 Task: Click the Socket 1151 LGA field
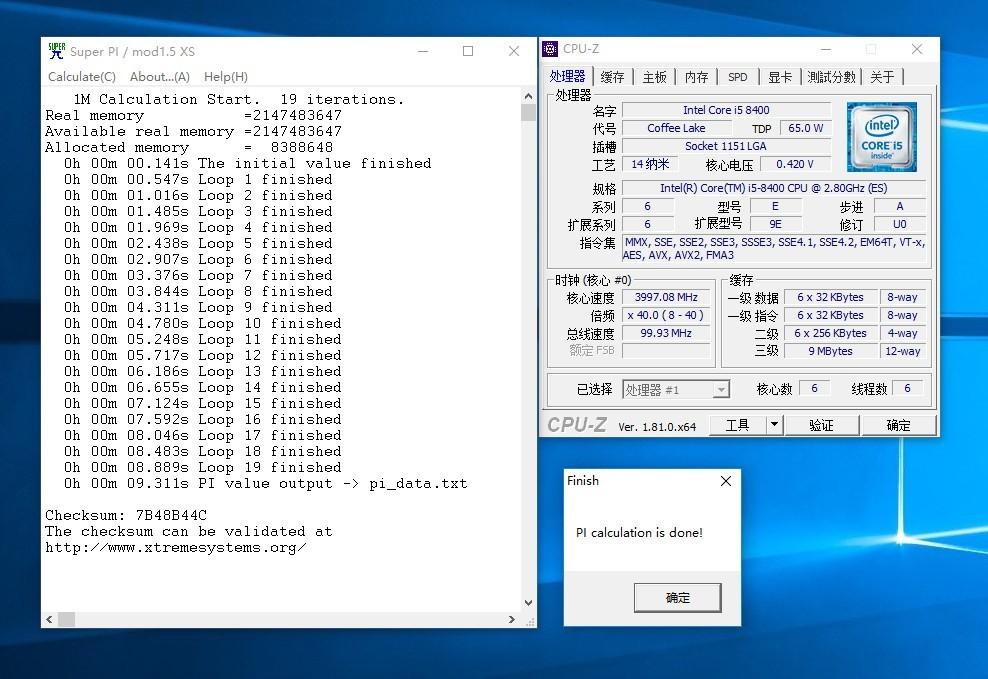[x=726, y=146]
